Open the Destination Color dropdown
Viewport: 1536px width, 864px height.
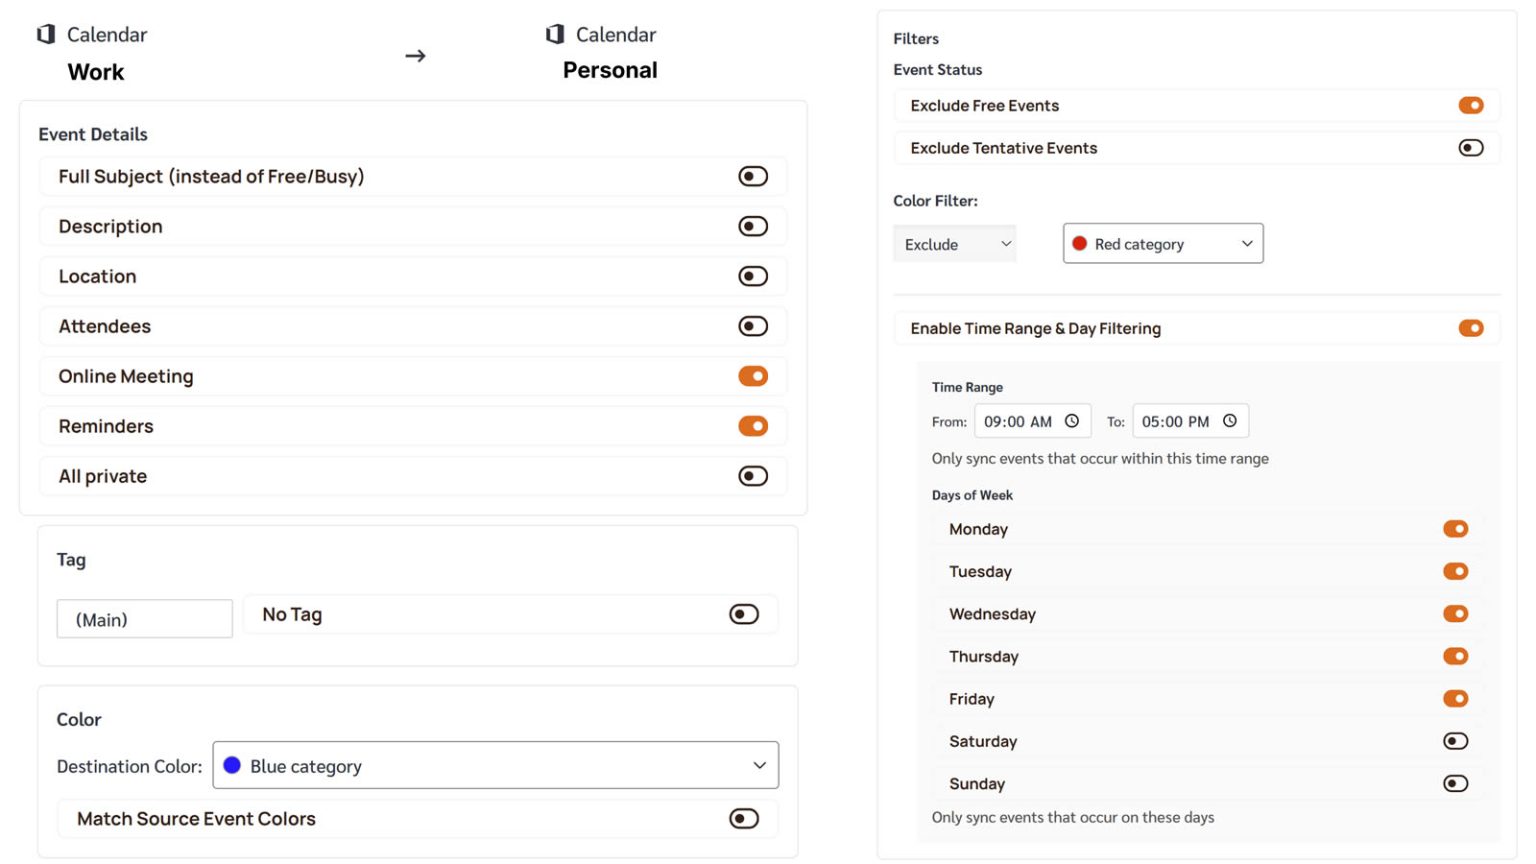tap(496, 765)
